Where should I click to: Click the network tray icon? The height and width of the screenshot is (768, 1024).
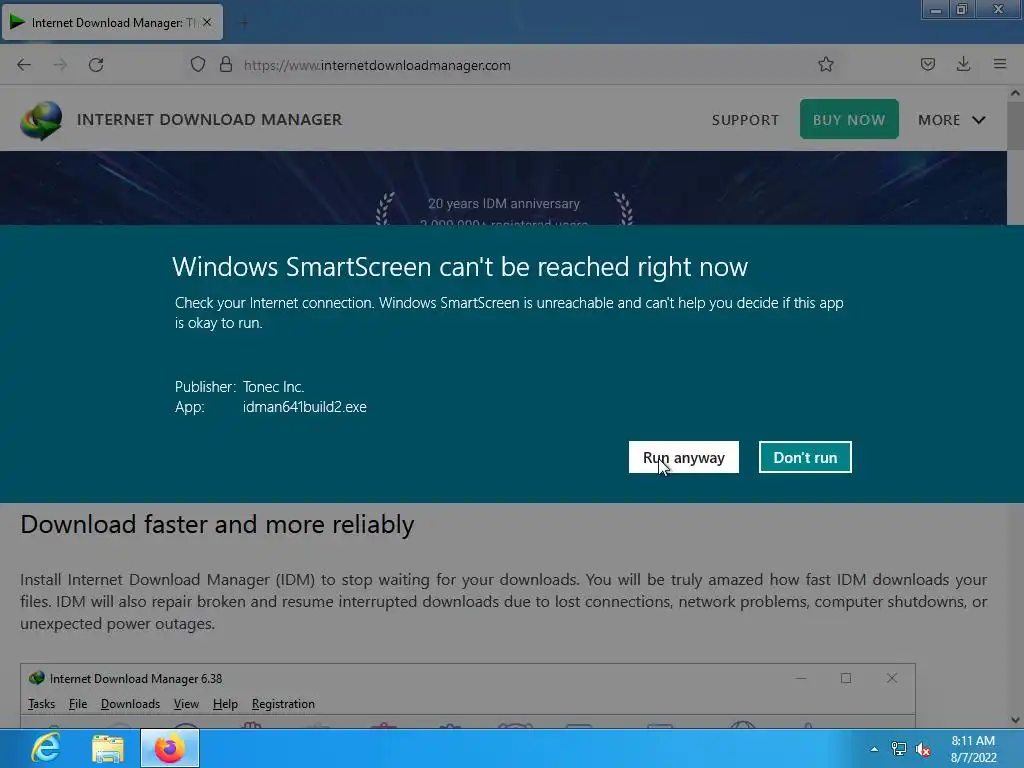click(899, 749)
